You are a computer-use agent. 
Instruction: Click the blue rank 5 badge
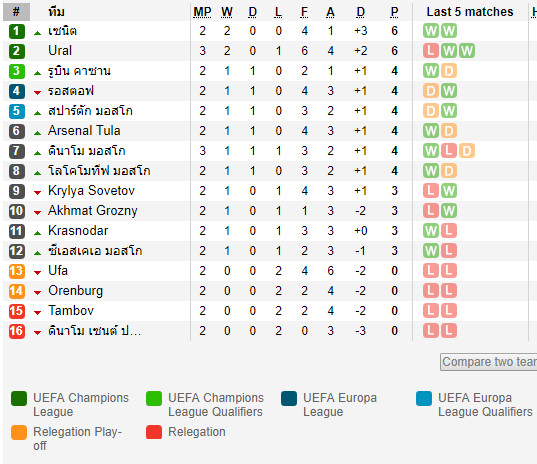point(16,111)
